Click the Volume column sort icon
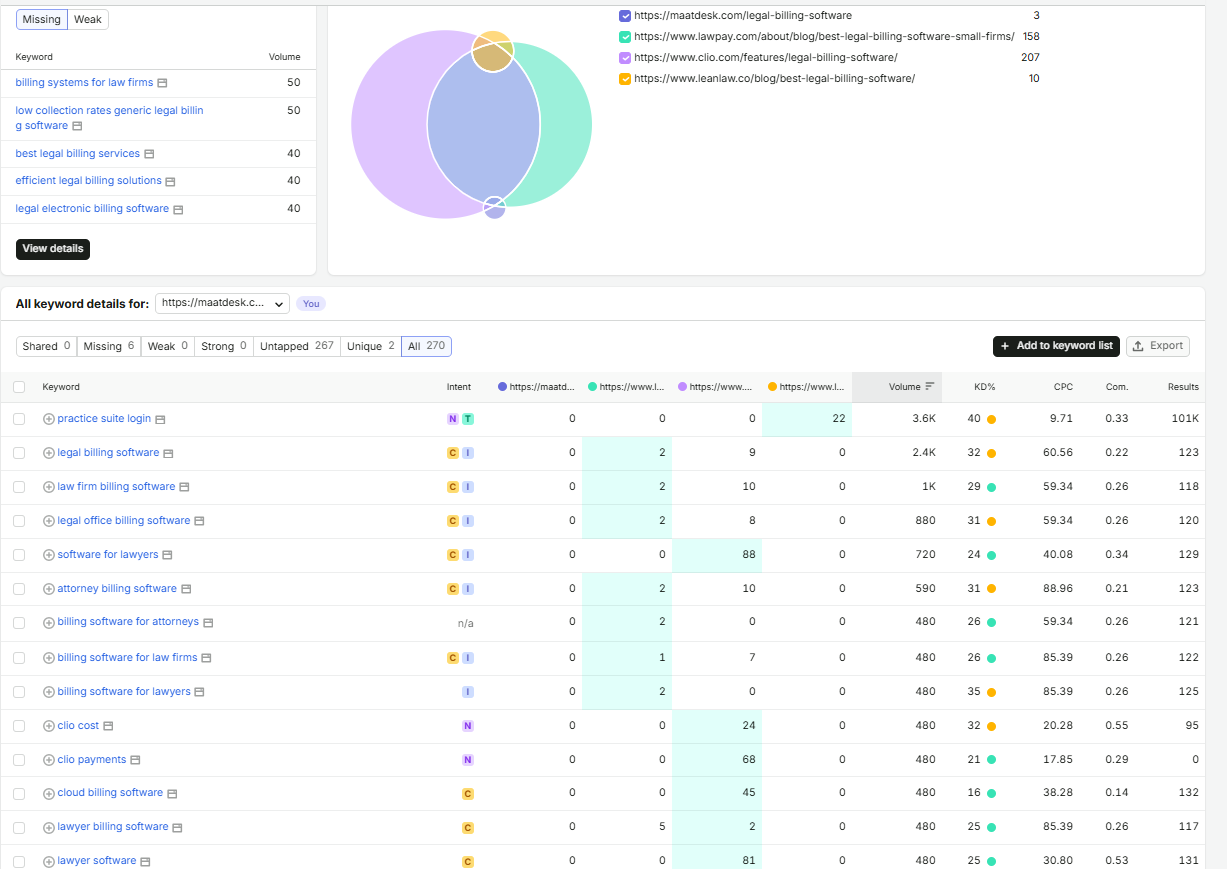Image resolution: width=1227 pixels, height=869 pixels. coord(930,386)
